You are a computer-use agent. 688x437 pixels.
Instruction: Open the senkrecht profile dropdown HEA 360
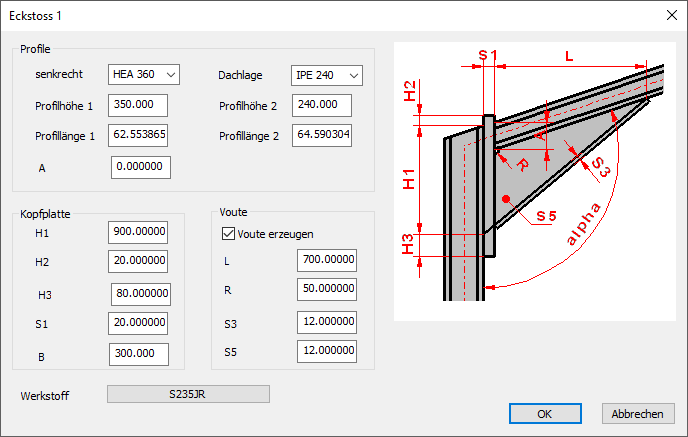point(144,75)
